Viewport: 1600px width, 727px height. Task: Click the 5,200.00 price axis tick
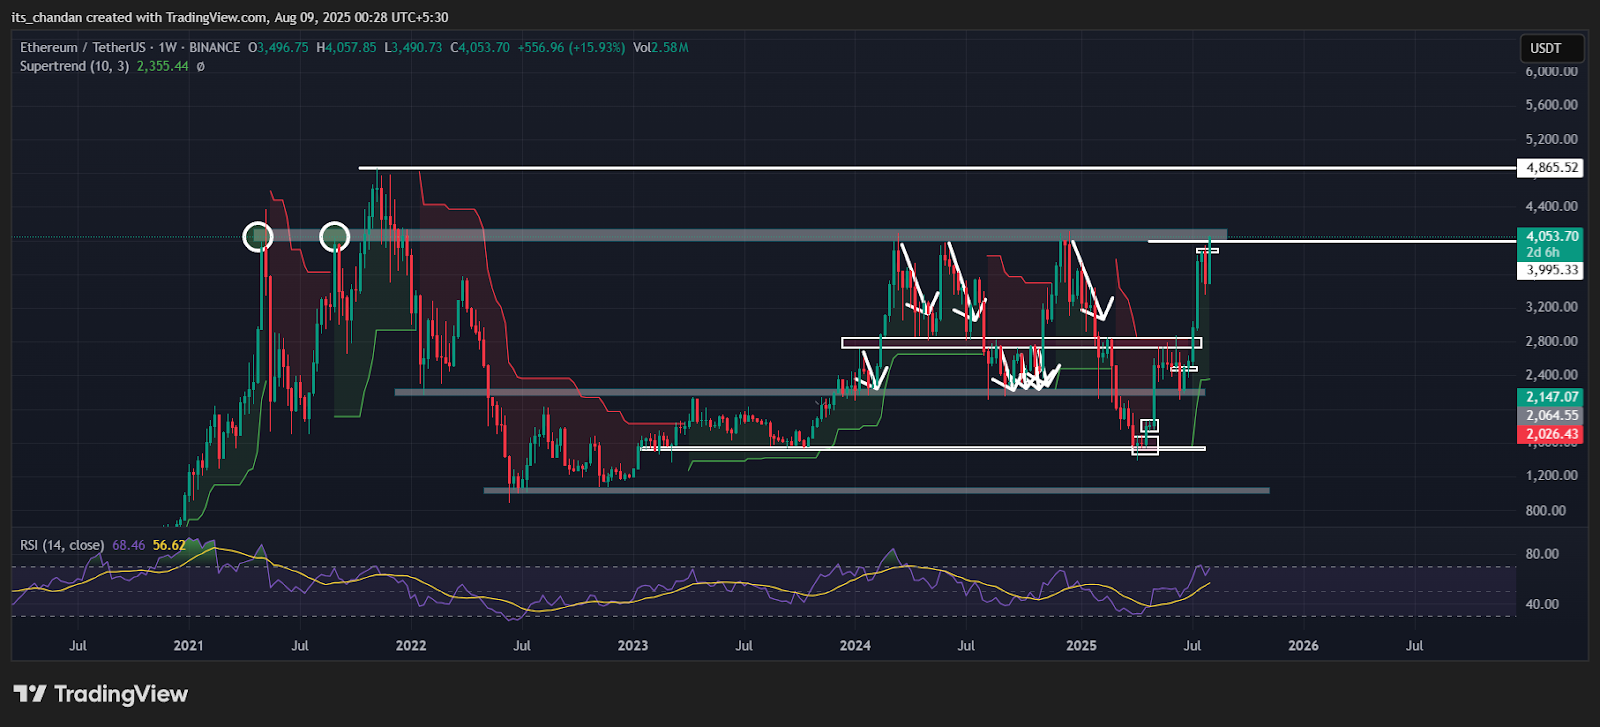pyautogui.click(x=1552, y=139)
